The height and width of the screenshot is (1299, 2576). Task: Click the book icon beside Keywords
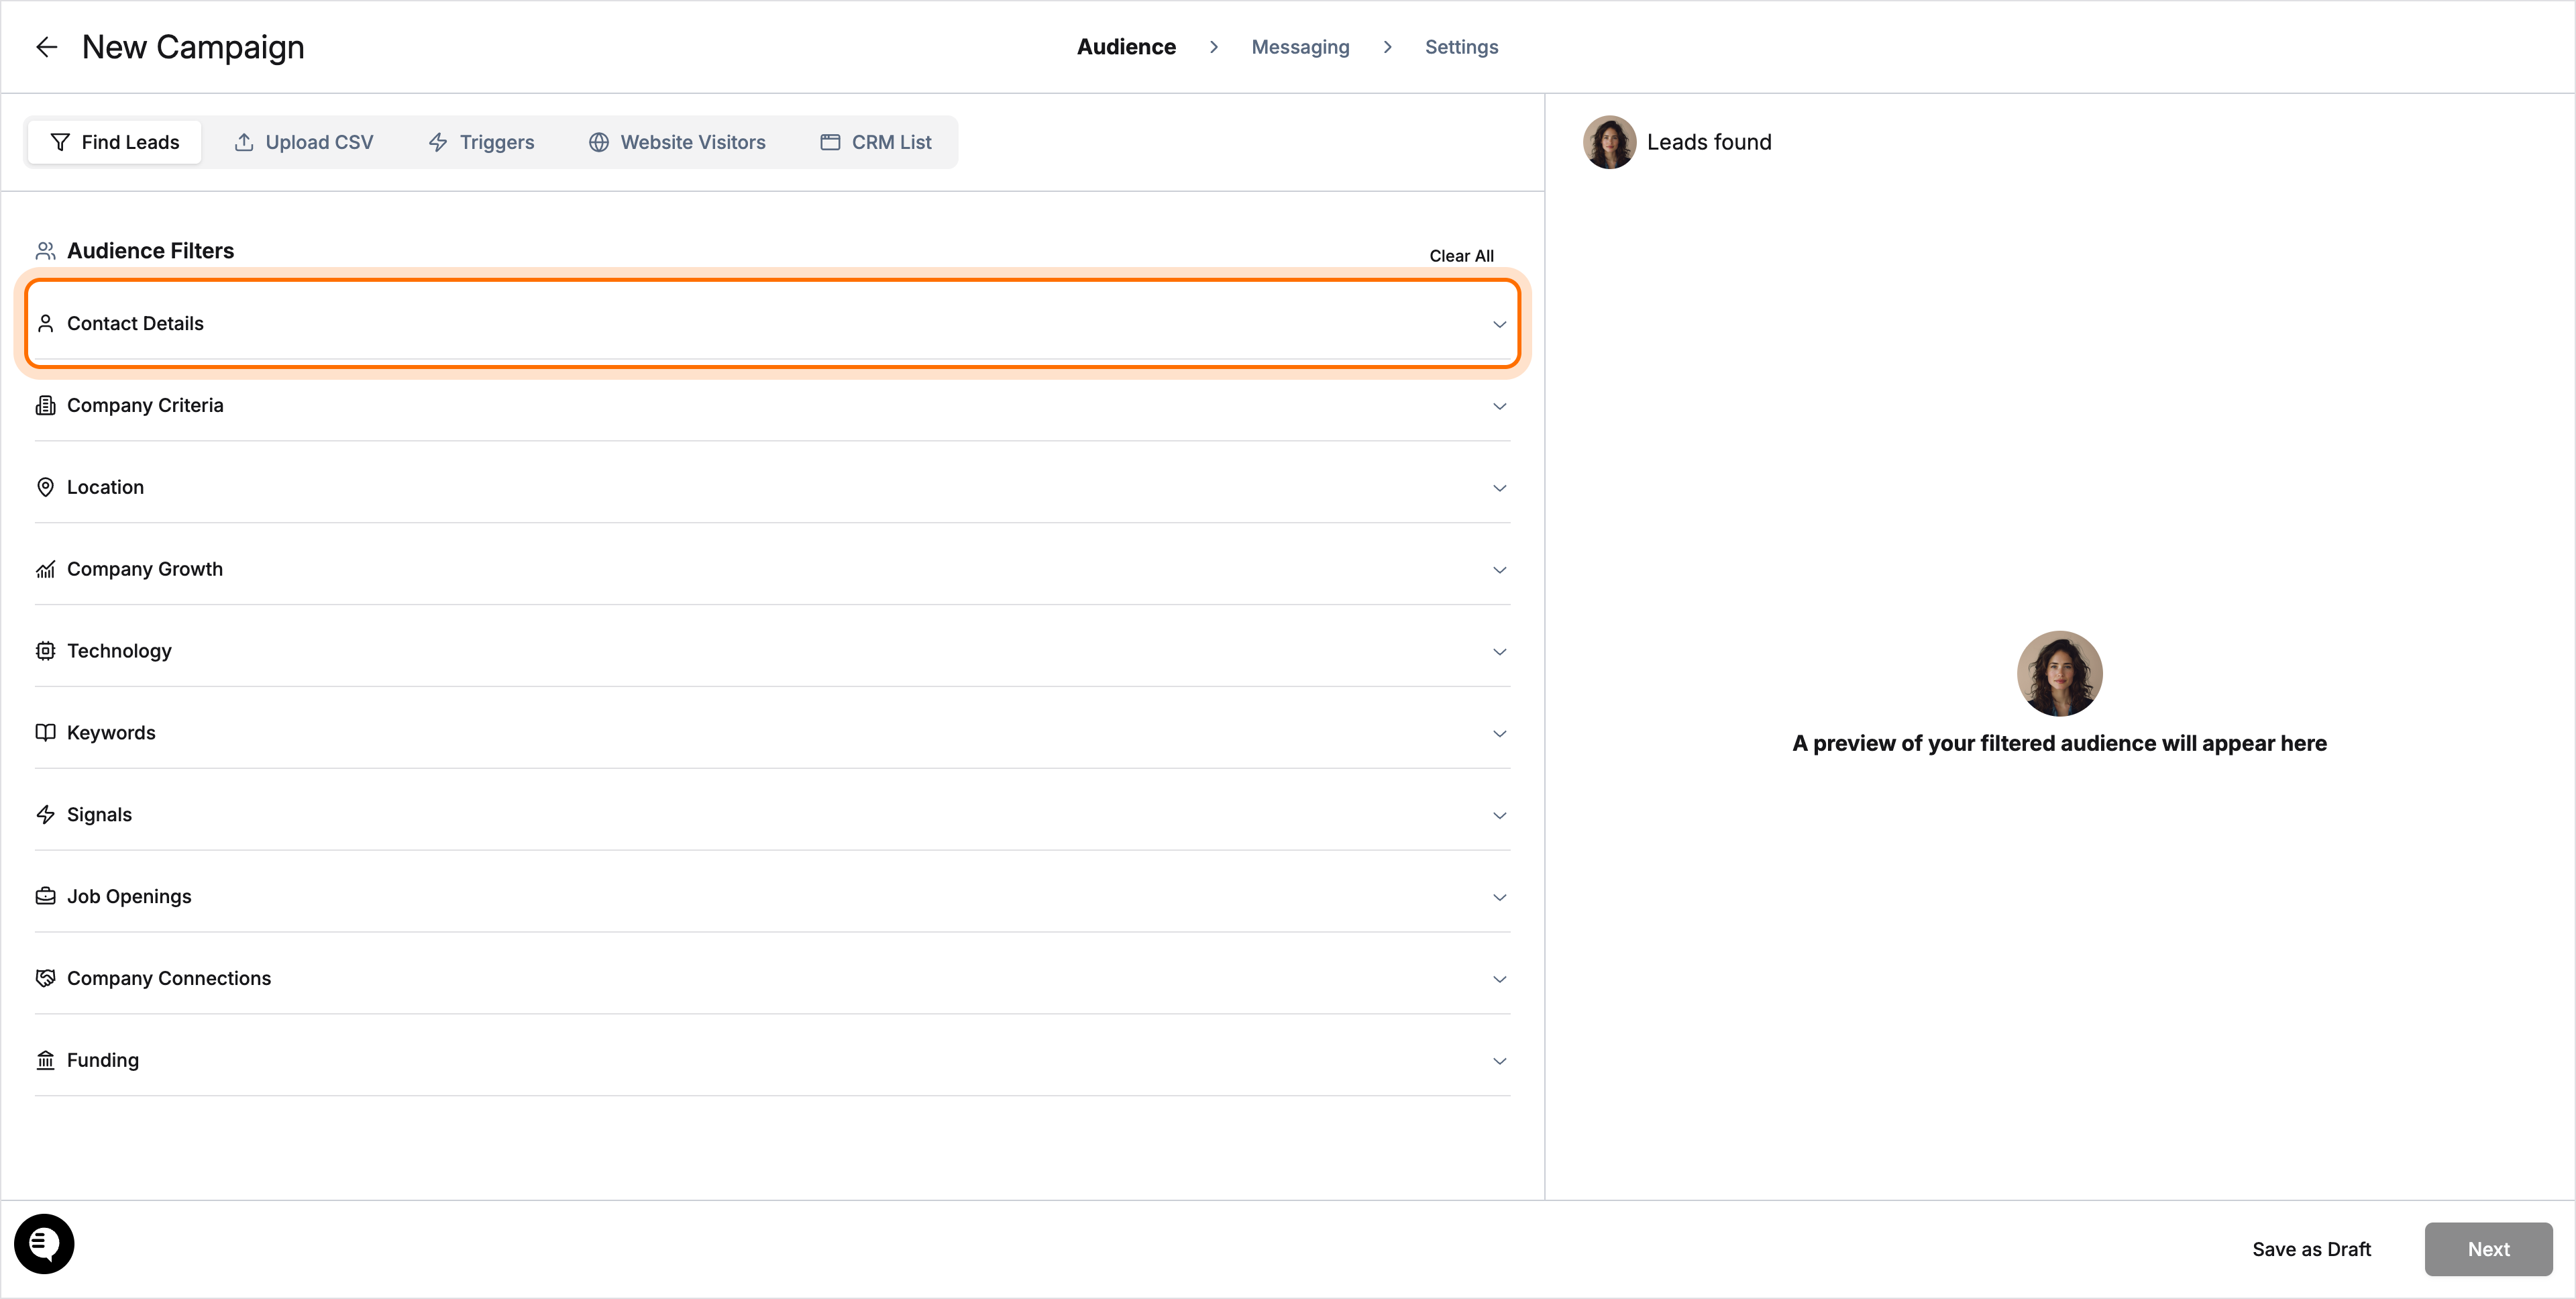[x=45, y=733]
